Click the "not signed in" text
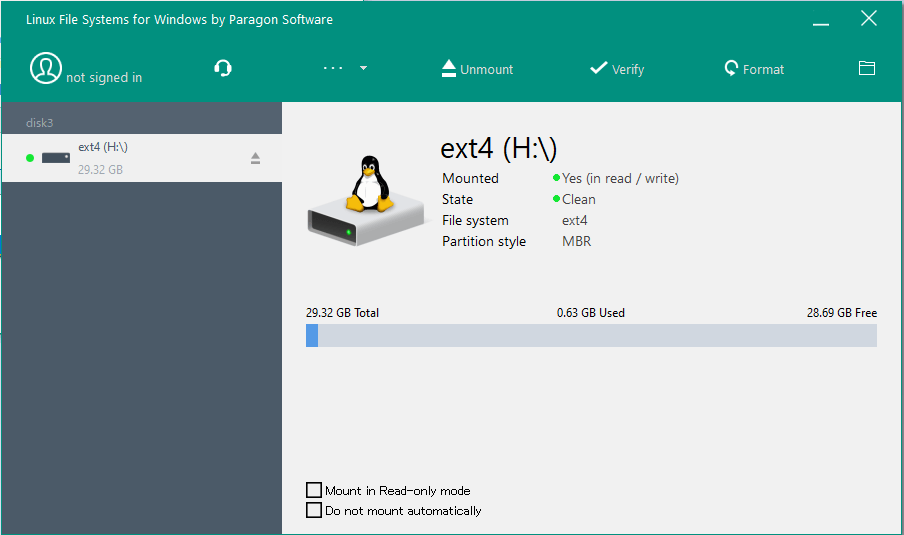This screenshot has height=535, width=904. click(x=104, y=78)
